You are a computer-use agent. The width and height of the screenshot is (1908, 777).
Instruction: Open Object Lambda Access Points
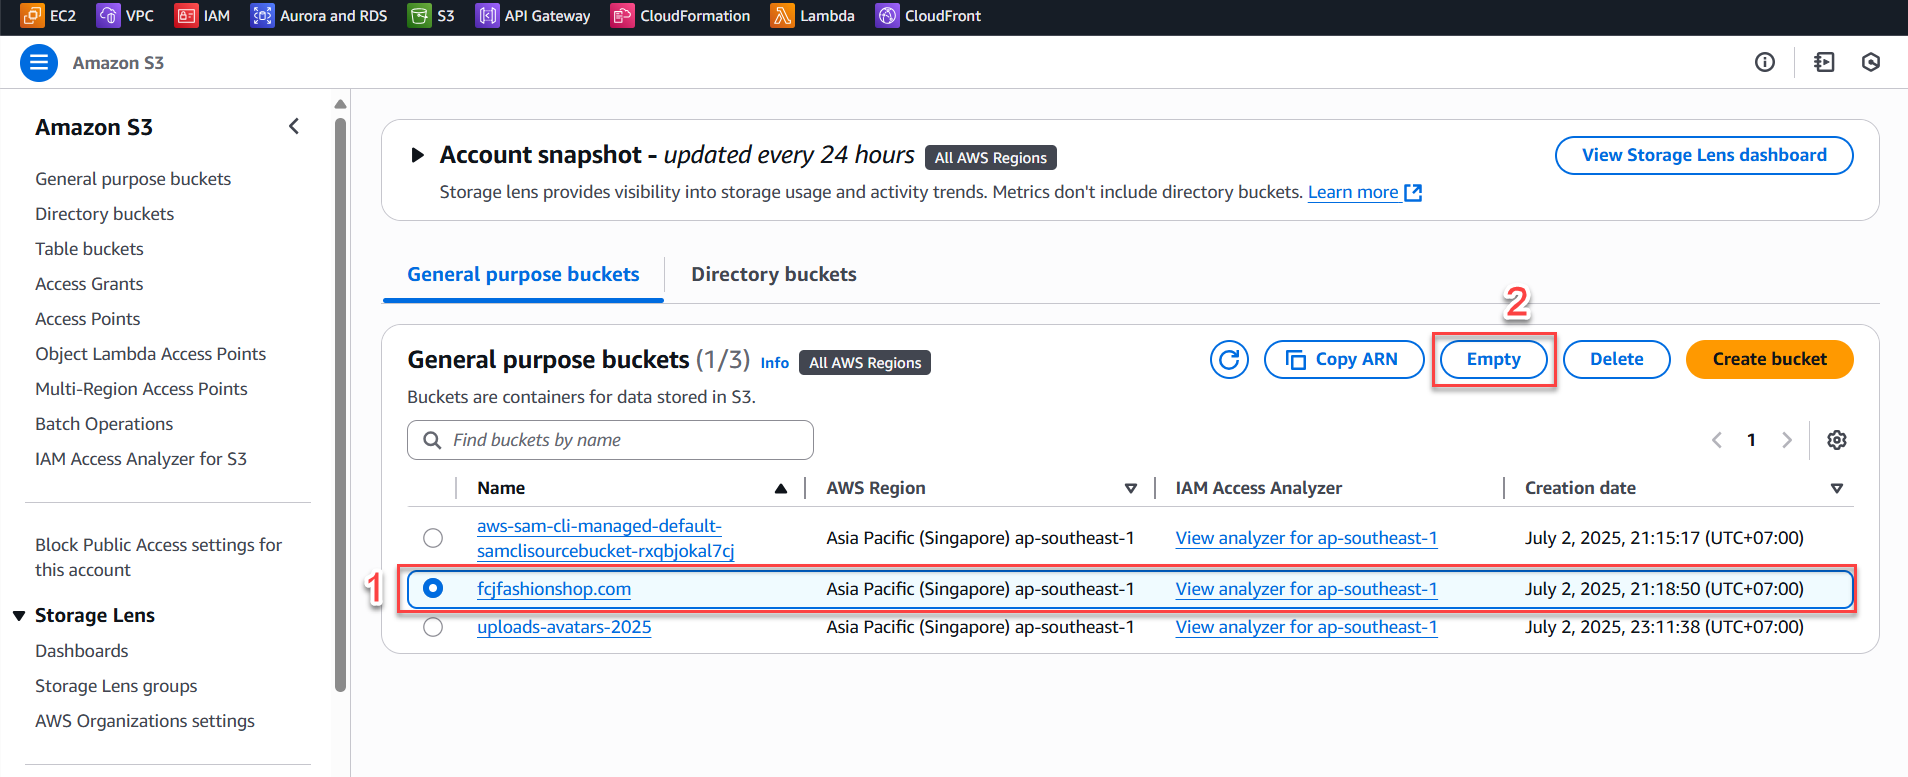click(150, 354)
